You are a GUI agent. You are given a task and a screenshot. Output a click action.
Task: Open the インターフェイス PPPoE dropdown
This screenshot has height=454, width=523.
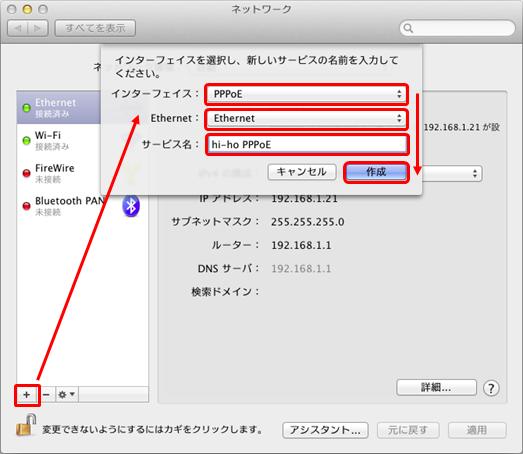click(306, 94)
